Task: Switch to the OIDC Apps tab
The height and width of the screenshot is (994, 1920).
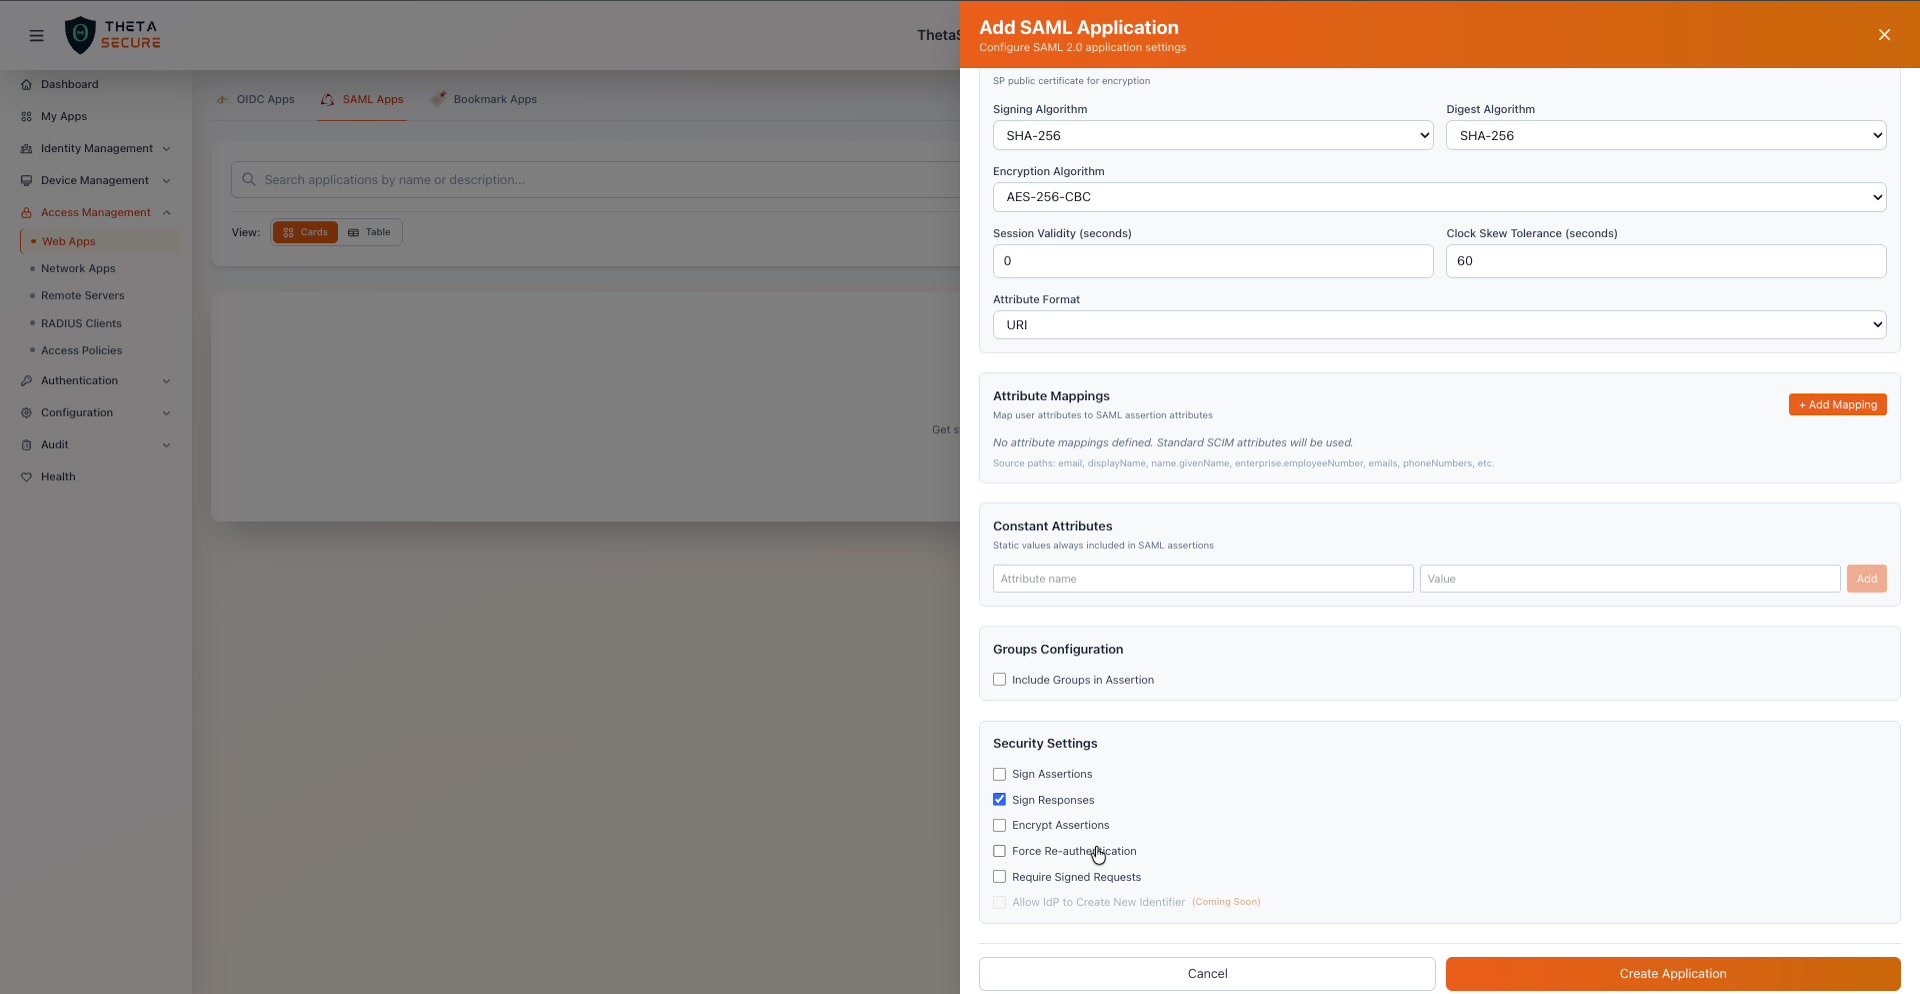Action: tap(265, 99)
